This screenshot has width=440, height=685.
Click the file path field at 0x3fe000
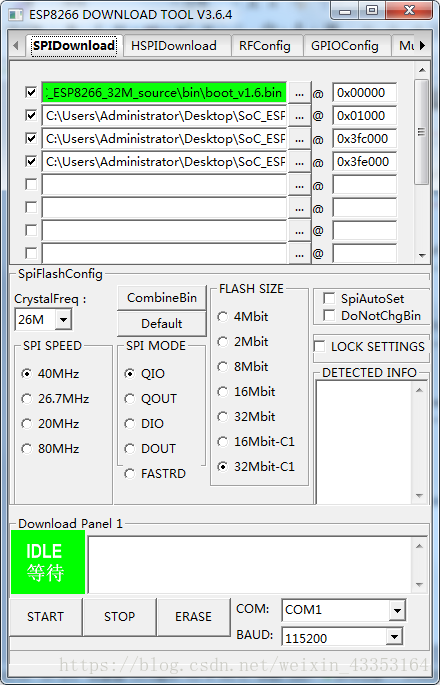click(164, 163)
